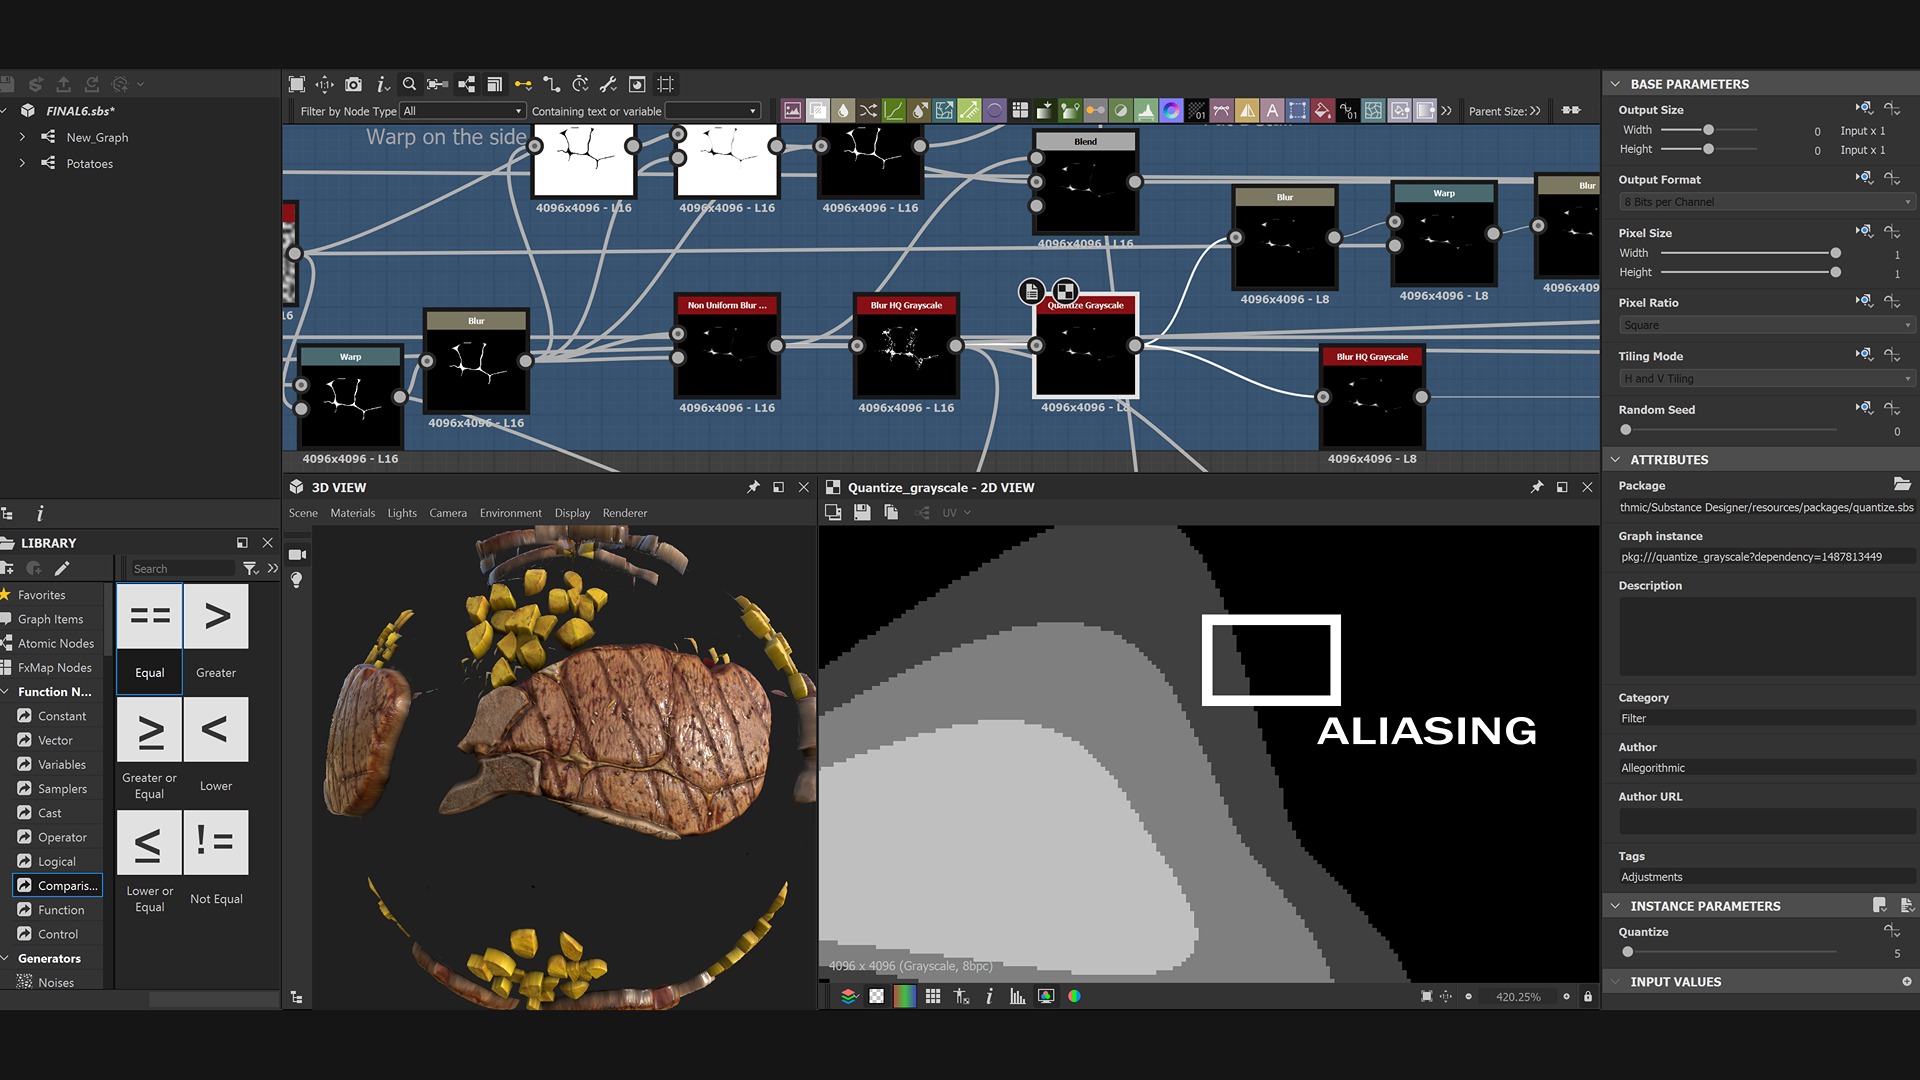The image size is (1920, 1080).
Task: Click the tiling grid icon in 2D view
Action: [x=934, y=996]
